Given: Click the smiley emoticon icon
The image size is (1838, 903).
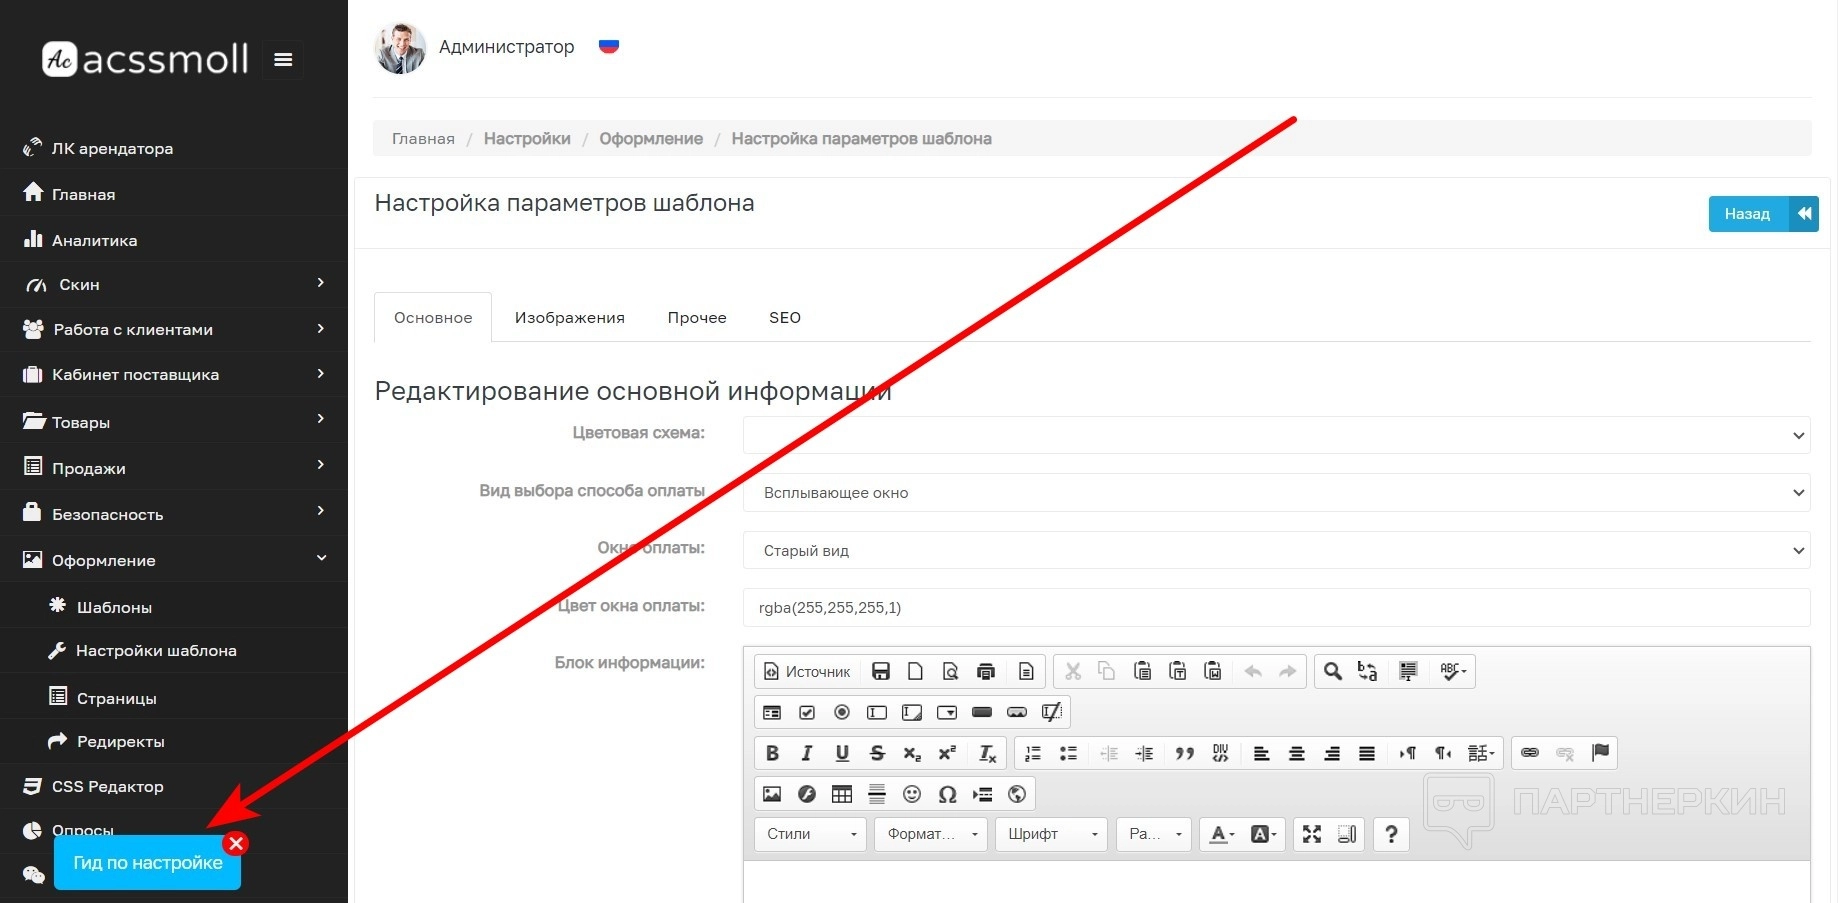Looking at the screenshot, I should tap(912, 794).
